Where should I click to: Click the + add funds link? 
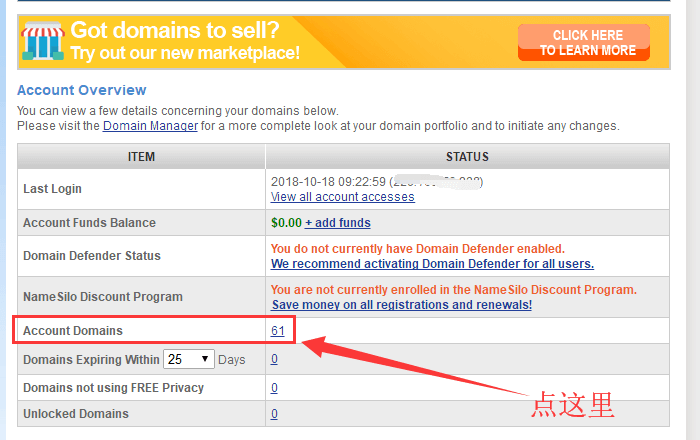click(337, 223)
